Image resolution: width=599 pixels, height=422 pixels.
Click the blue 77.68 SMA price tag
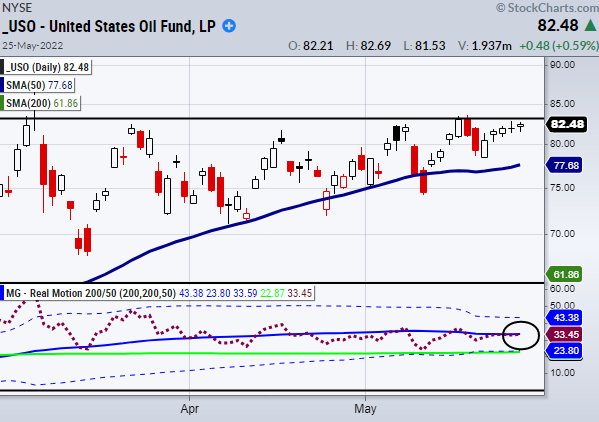tap(565, 165)
